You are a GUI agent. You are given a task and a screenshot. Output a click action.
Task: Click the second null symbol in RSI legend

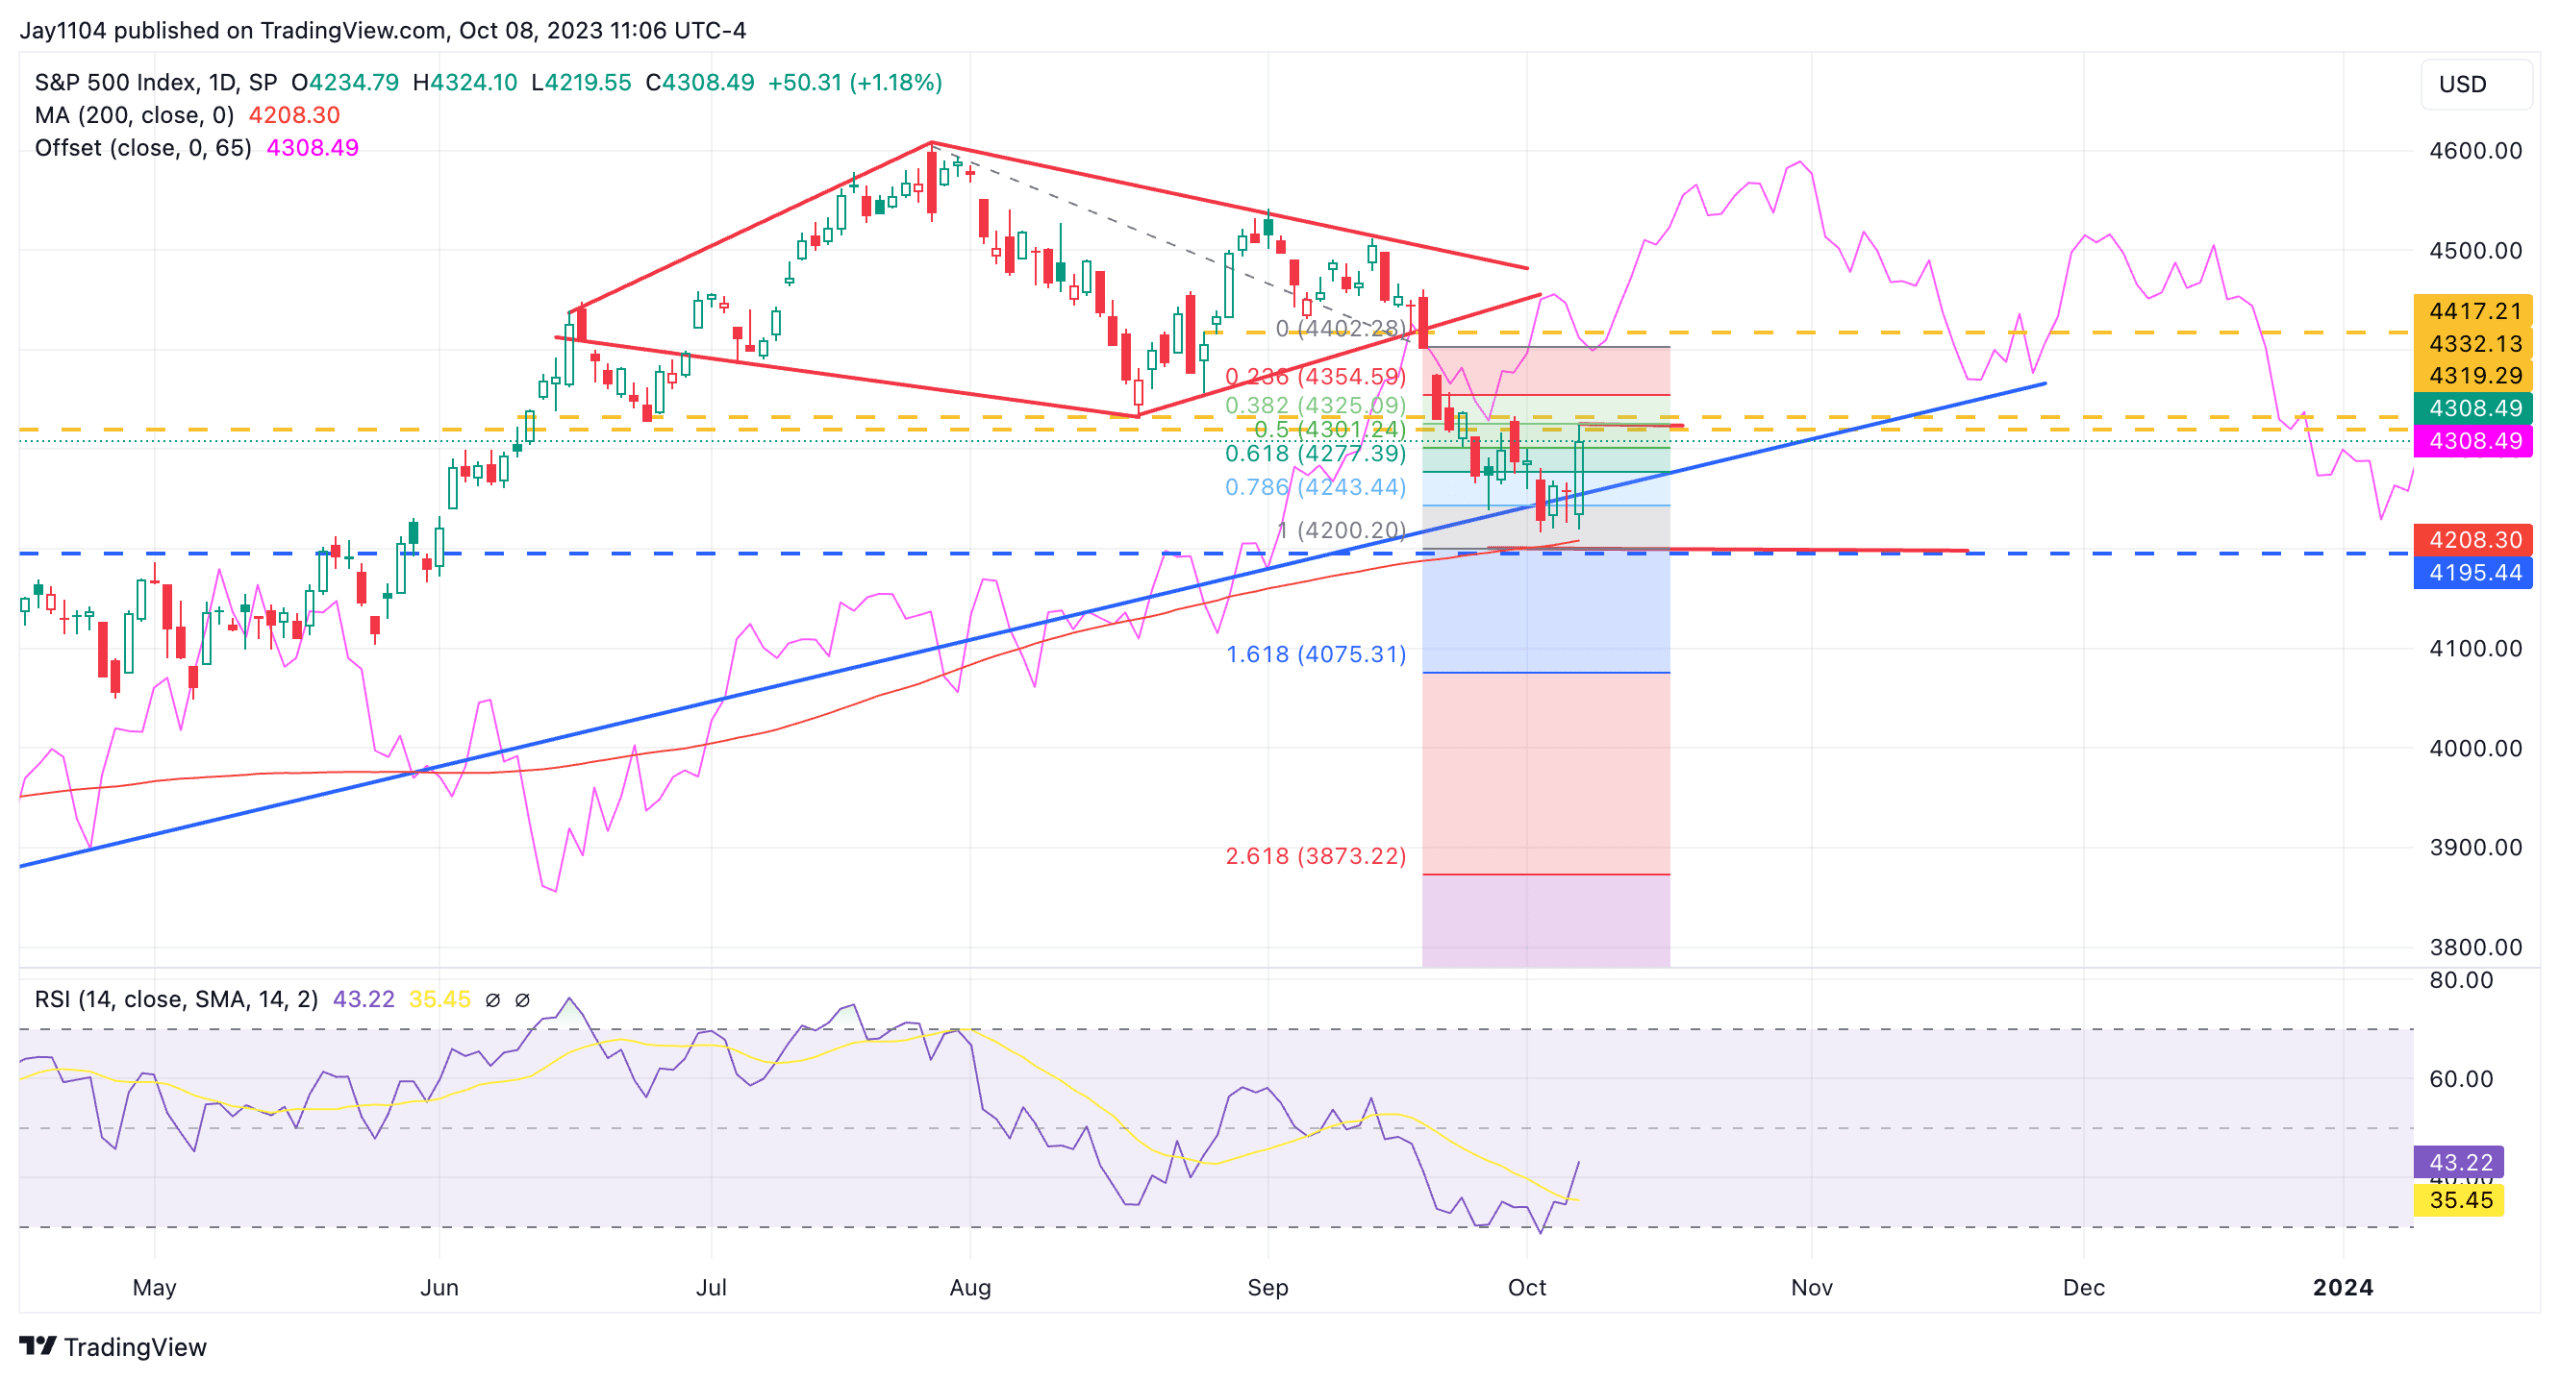tap(522, 1000)
